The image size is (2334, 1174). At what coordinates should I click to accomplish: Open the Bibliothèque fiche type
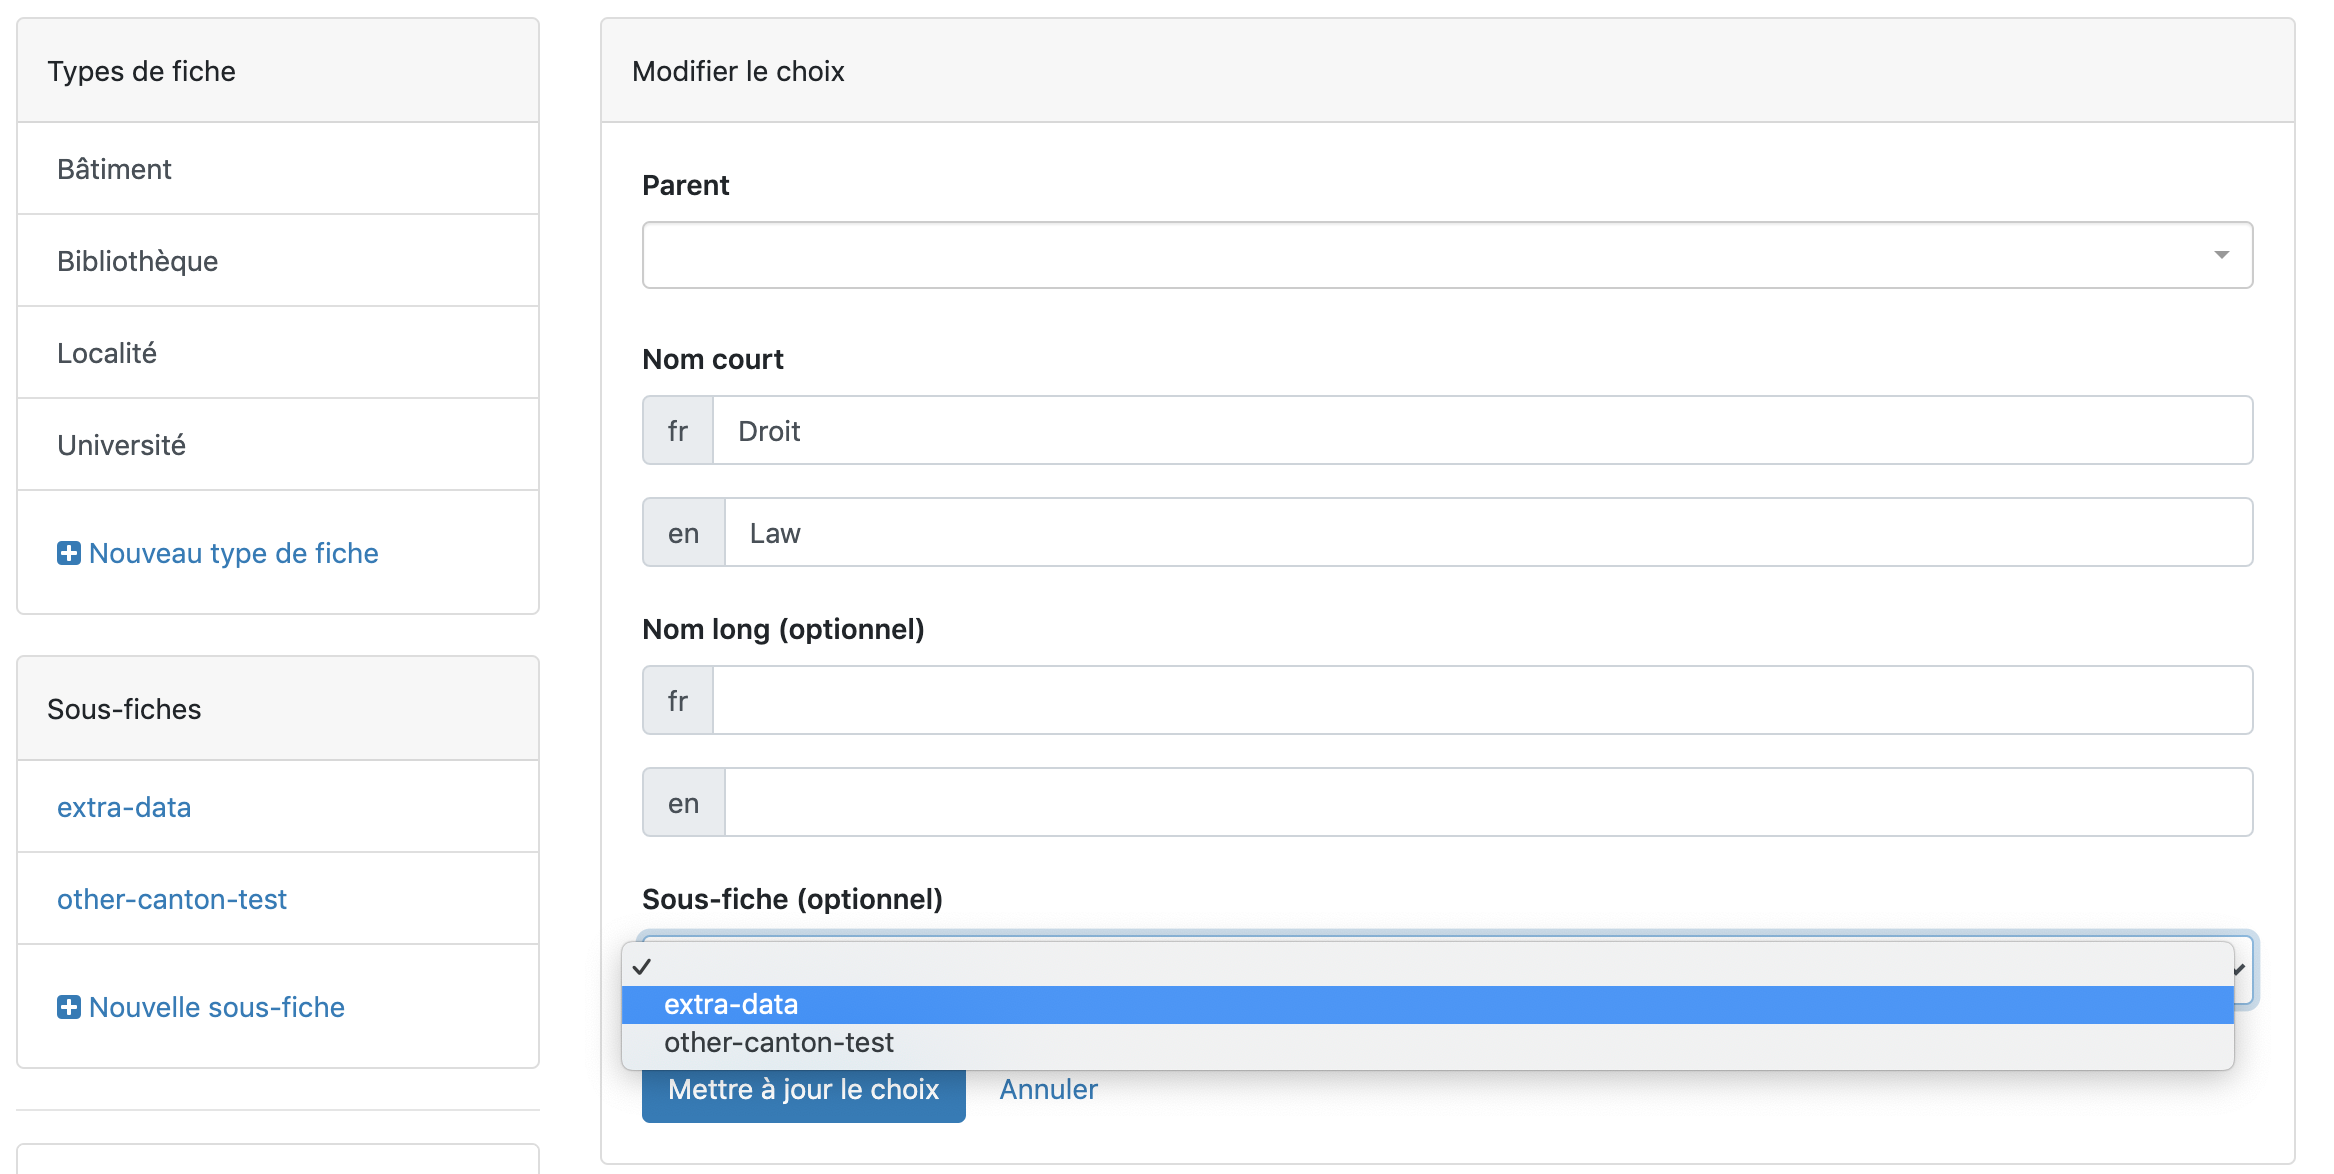137,261
